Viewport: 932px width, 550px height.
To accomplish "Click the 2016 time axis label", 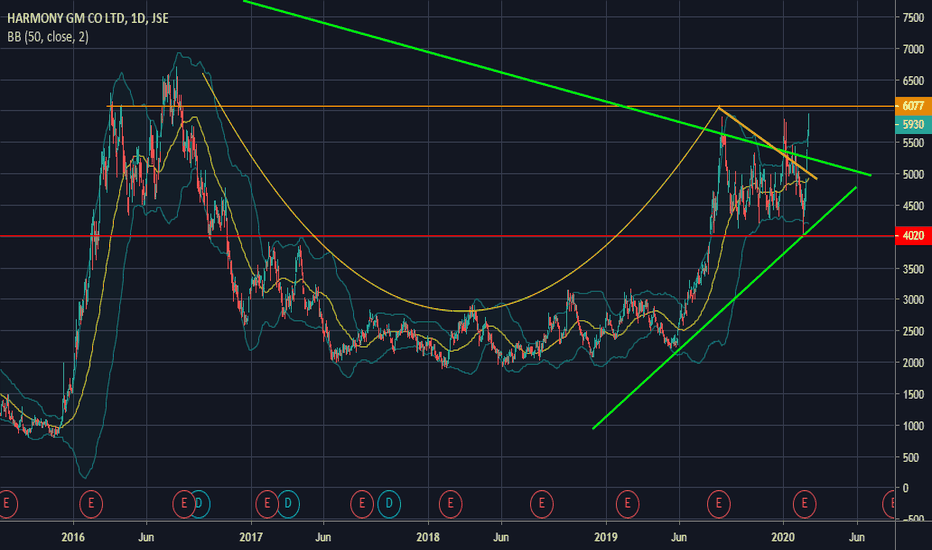I will click(73, 538).
